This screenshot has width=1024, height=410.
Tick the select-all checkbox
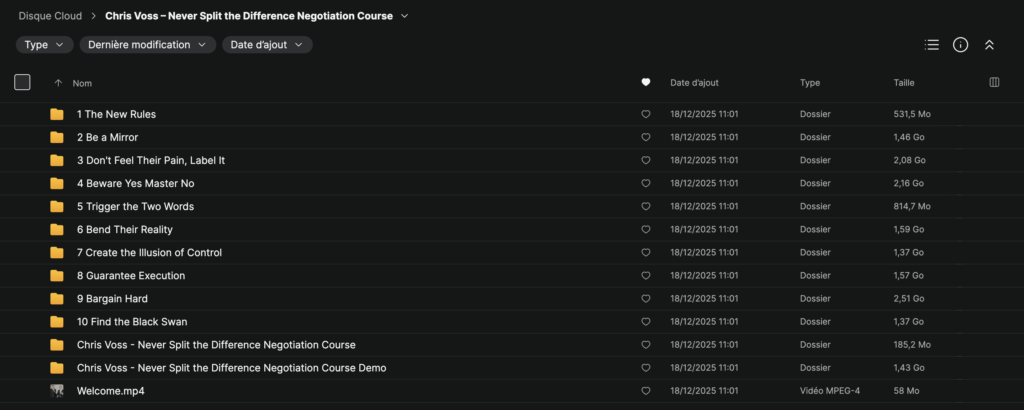point(22,83)
